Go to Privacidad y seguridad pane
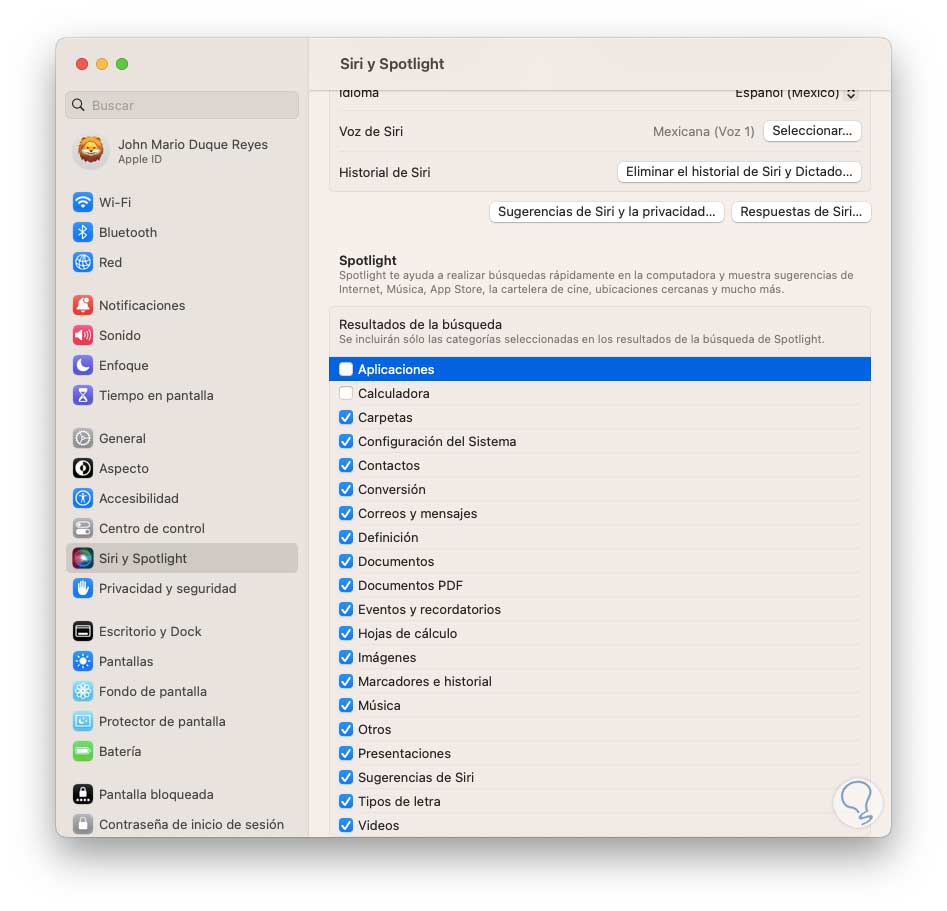947x911 pixels. [182, 588]
